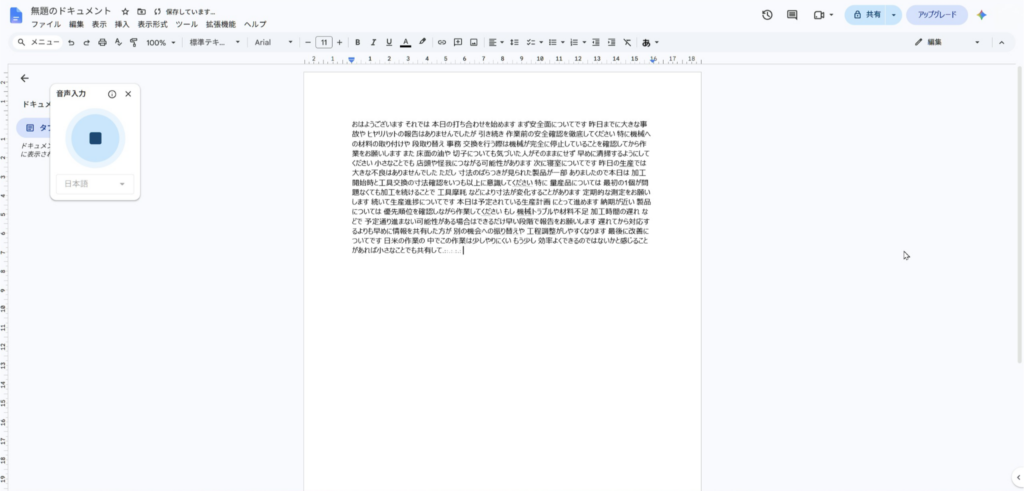Insert an image
The image size is (1024, 491).
473,42
